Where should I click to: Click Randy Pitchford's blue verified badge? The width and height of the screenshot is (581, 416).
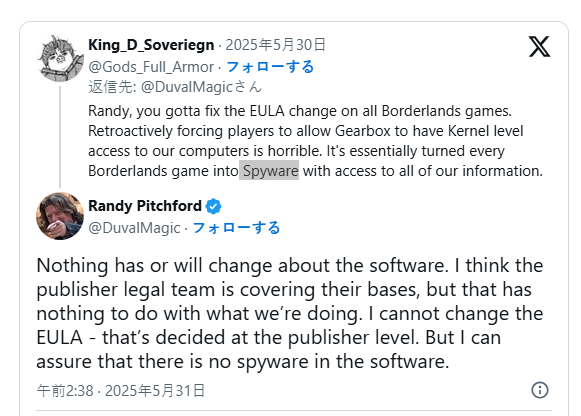click(x=213, y=206)
